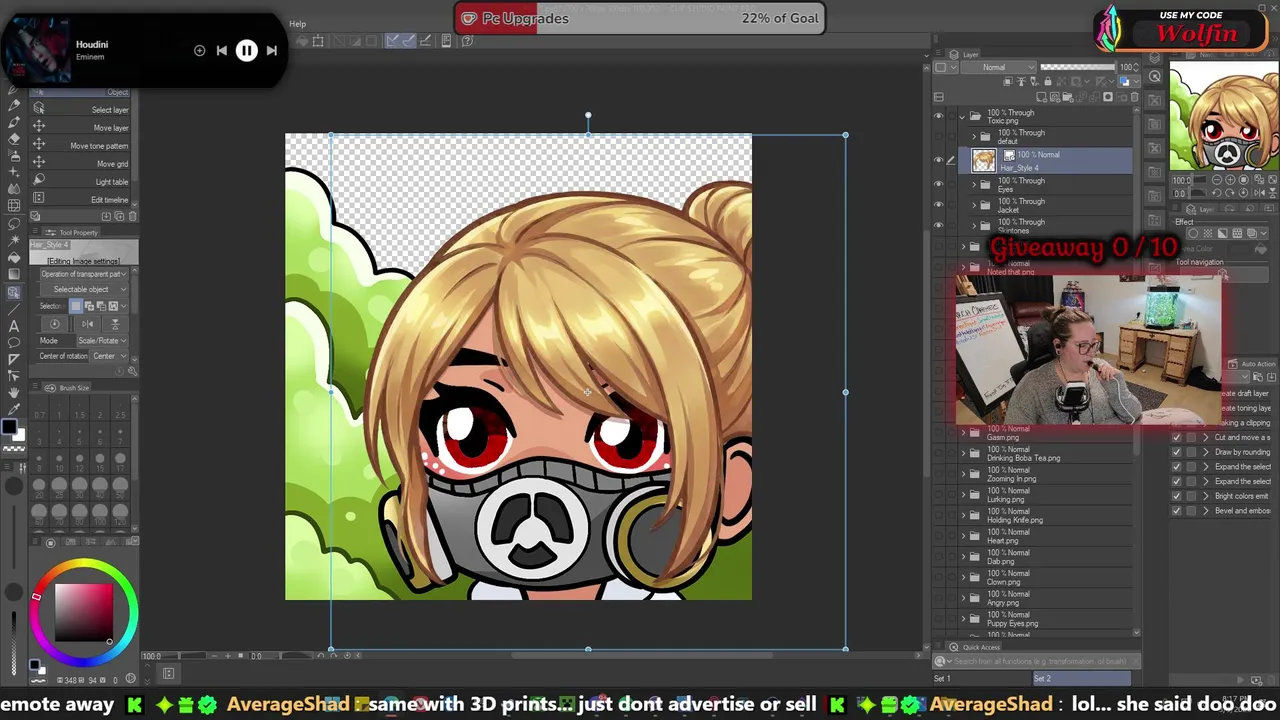Viewport: 1280px width, 720px height.
Task: Click the Hair_Style 4 layer thumbnail
Action: 984,160
